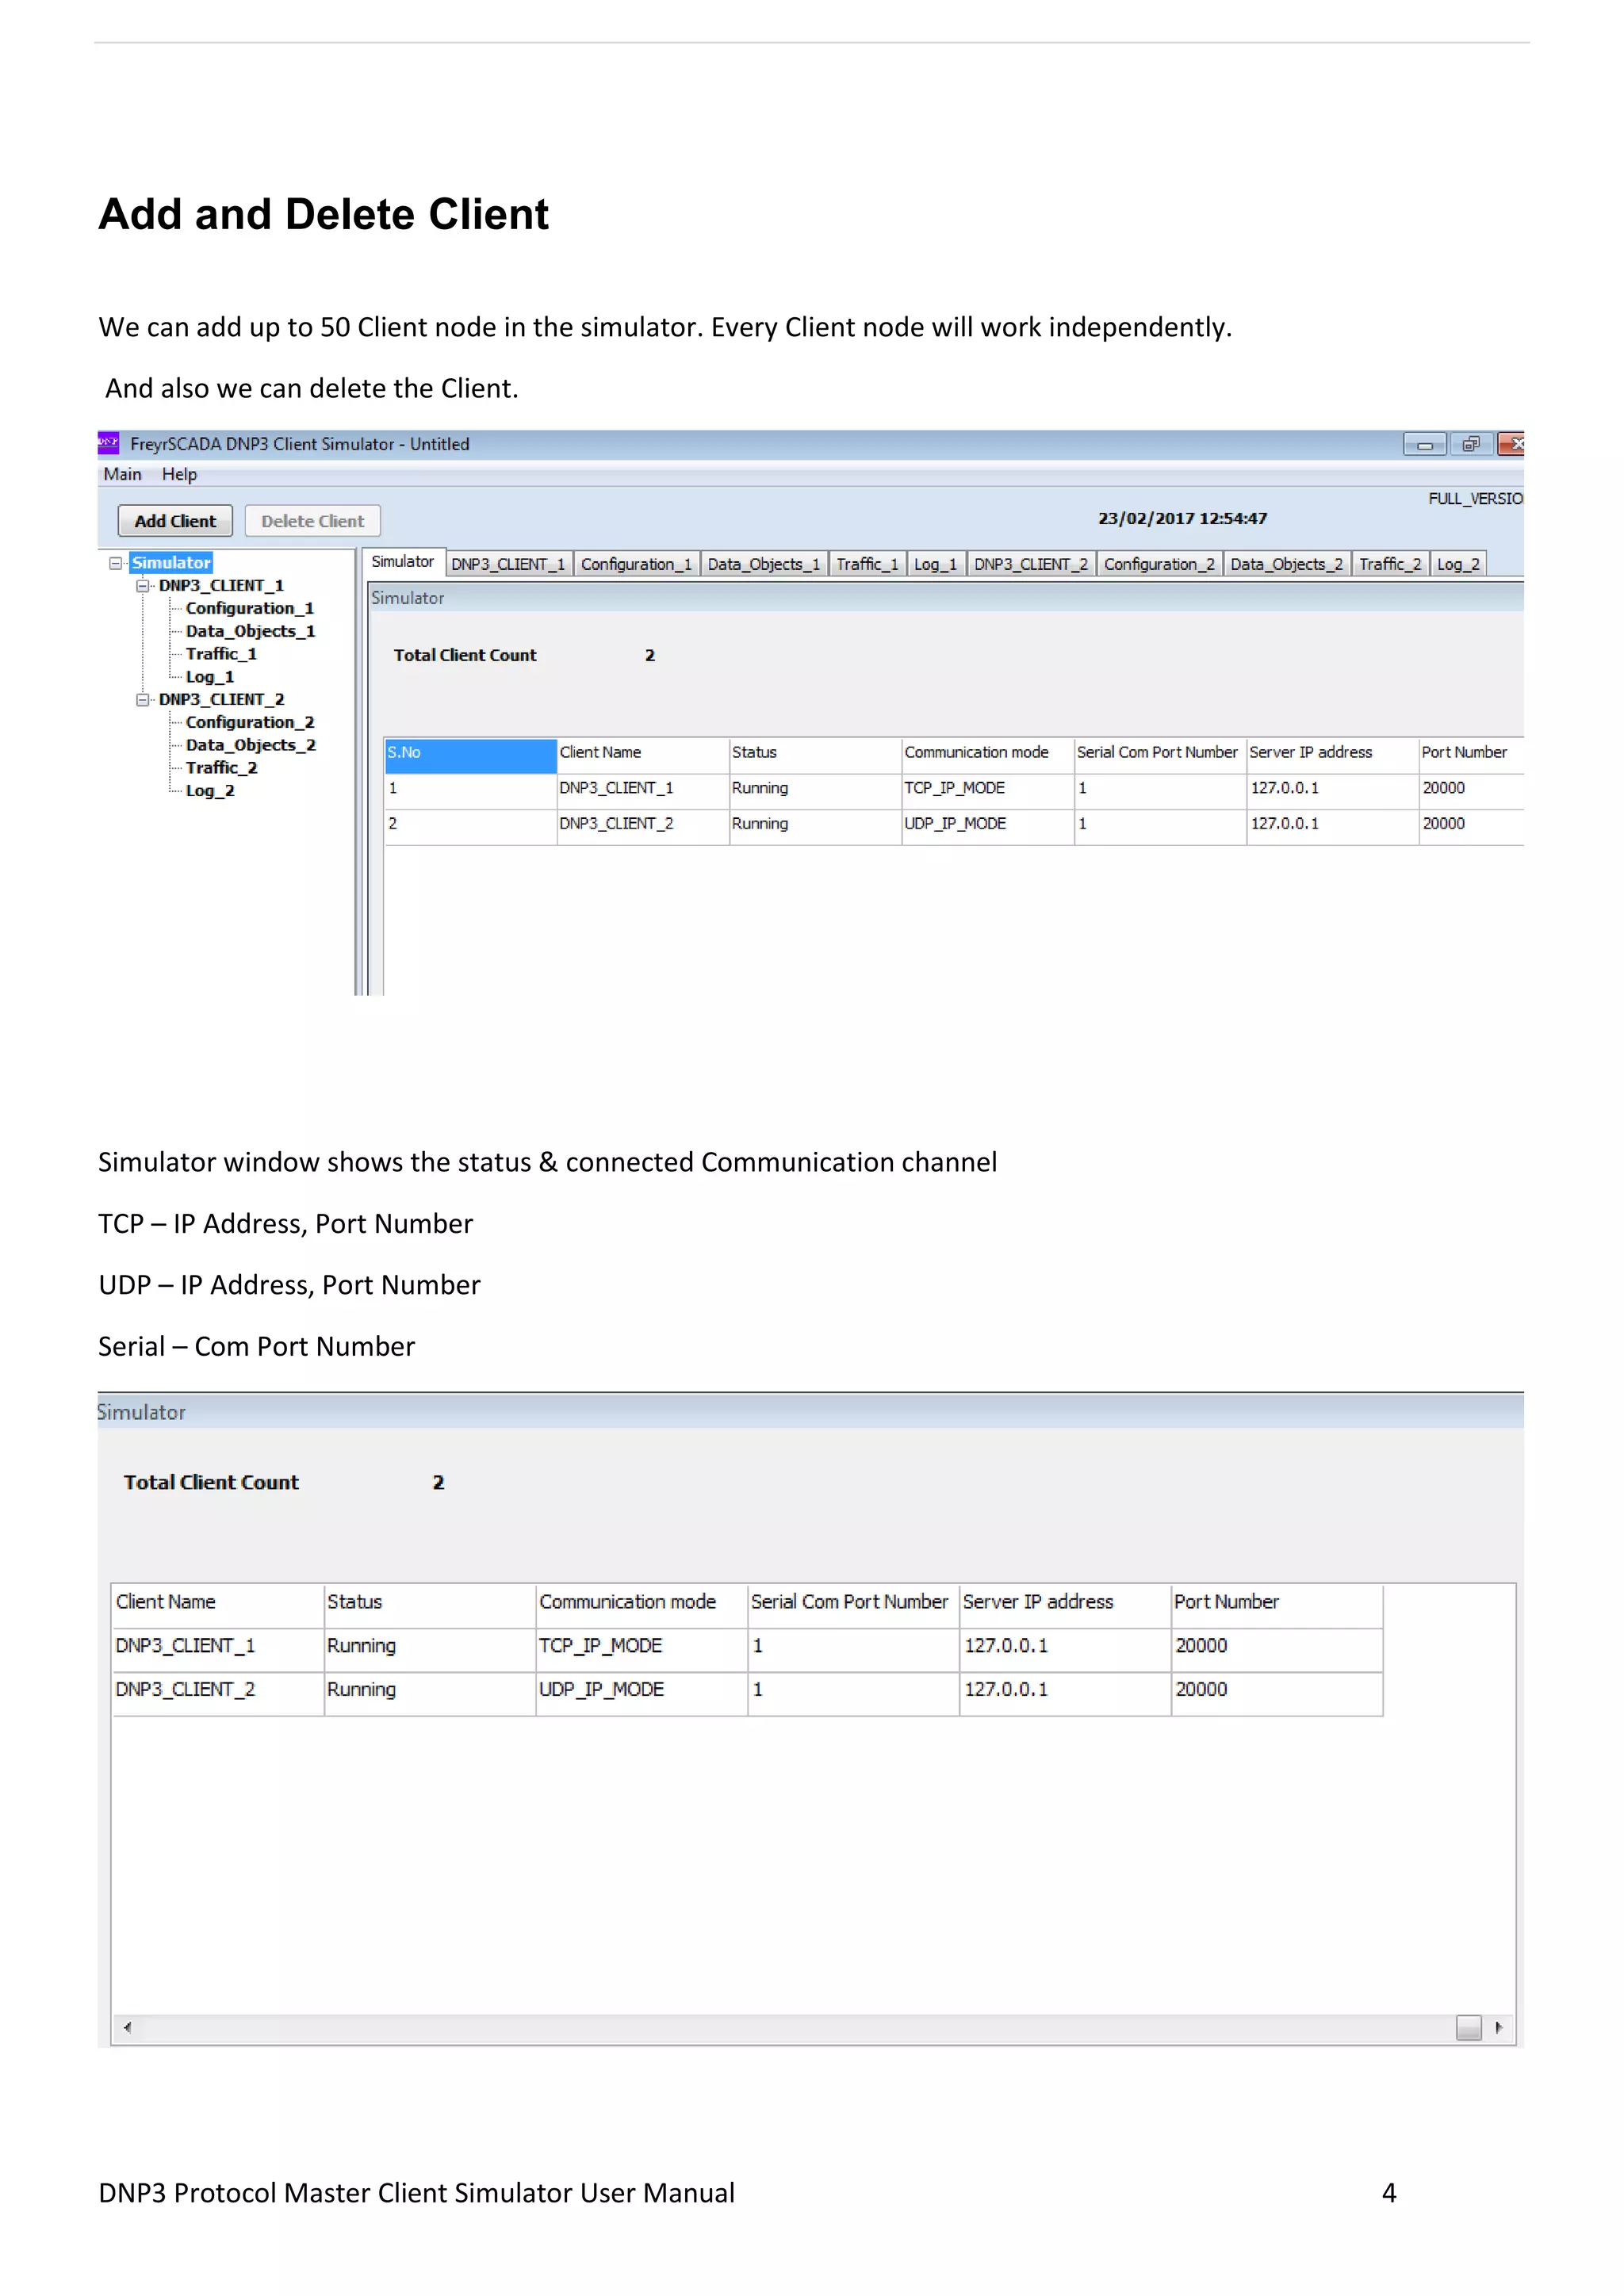The height and width of the screenshot is (2296, 1624).
Task: Select Data_Objects_2 tree item
Action: (250, 745)
